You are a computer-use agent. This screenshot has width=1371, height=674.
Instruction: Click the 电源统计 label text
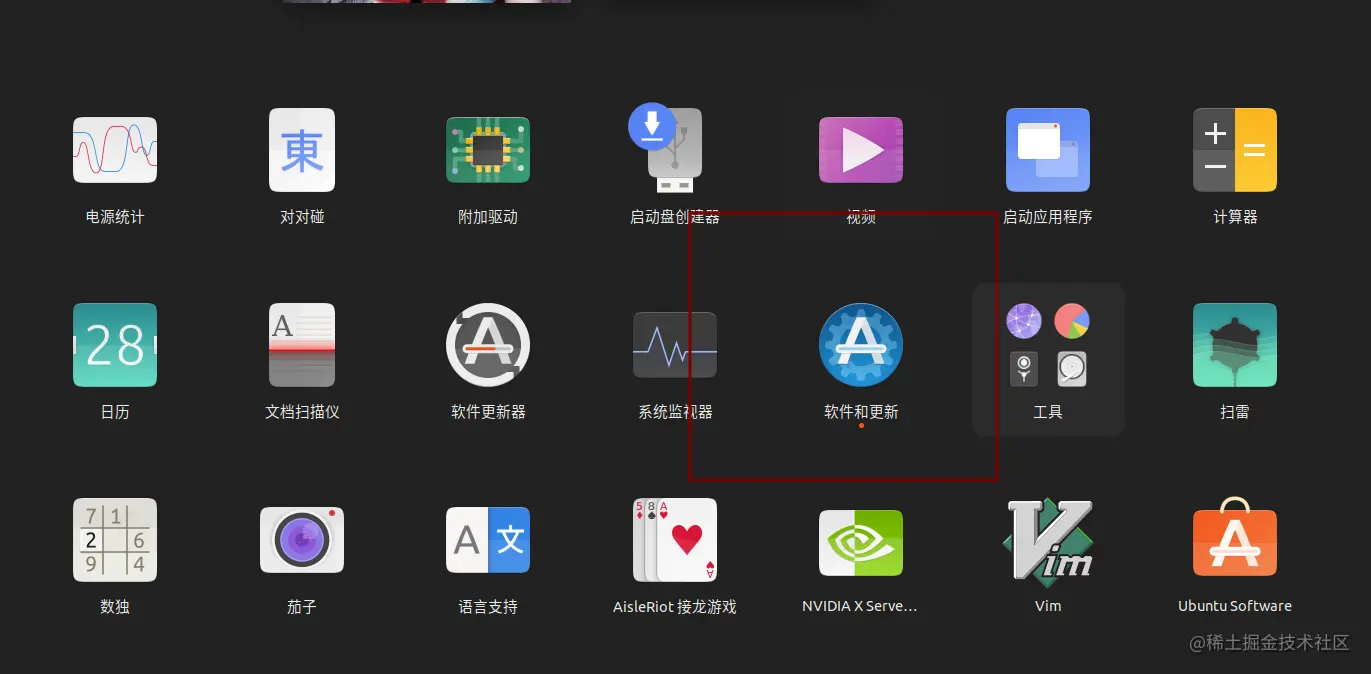click(x=115, y=217)
